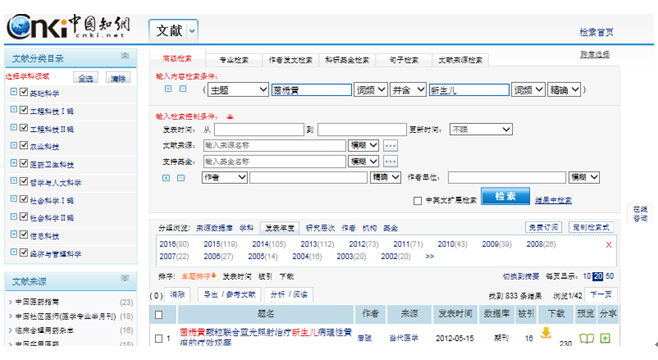Remove the author condition row (minus icon)
The height and width of the screenshot is (360, 658).
181,178
